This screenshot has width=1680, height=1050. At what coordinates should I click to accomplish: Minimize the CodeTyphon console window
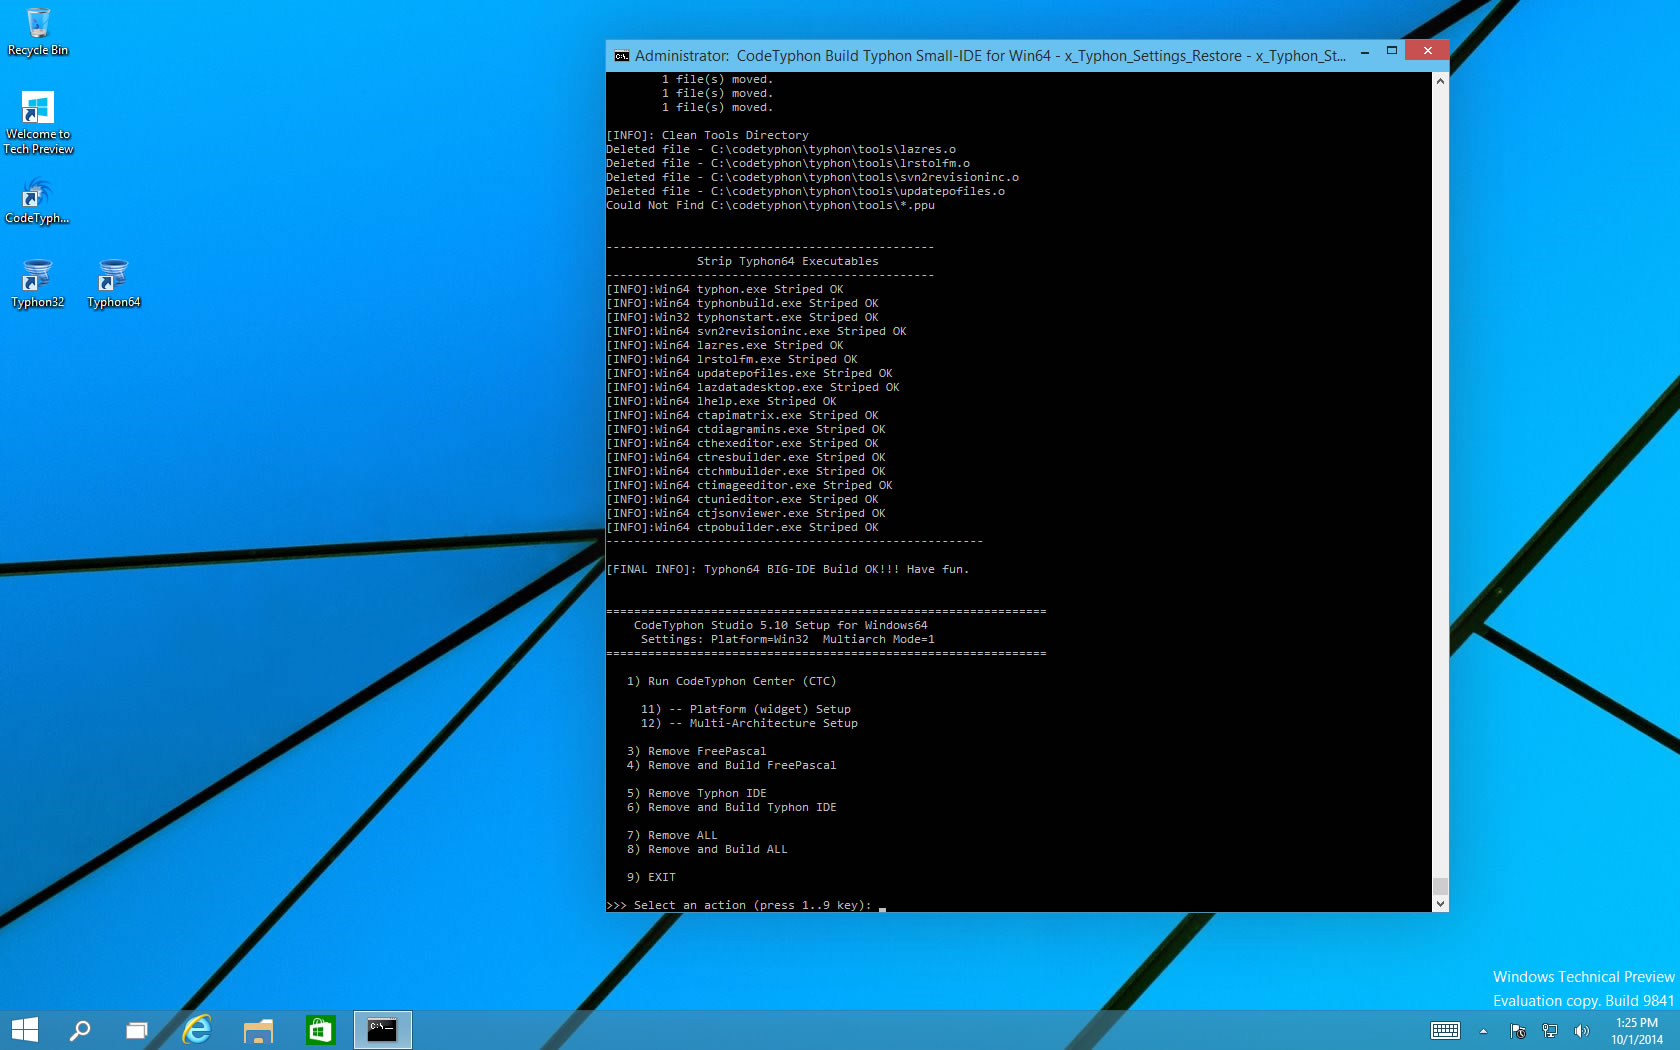pyautogui.click(x=1364, y=51)
